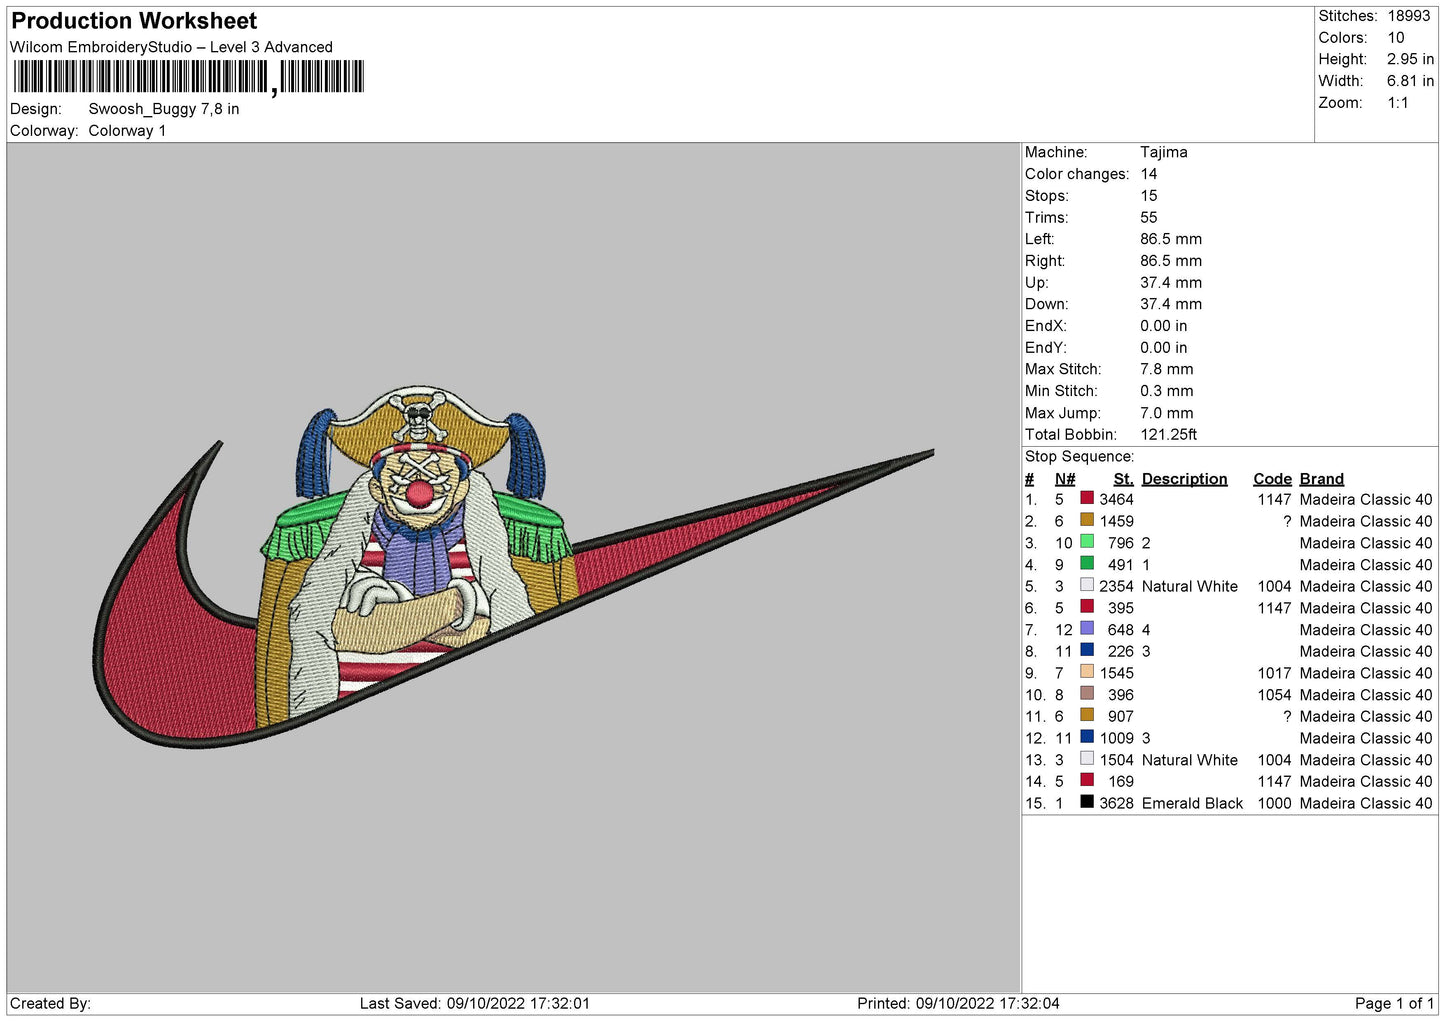
Task: Click the 'St.' column header
Action: pos(1123,479)
